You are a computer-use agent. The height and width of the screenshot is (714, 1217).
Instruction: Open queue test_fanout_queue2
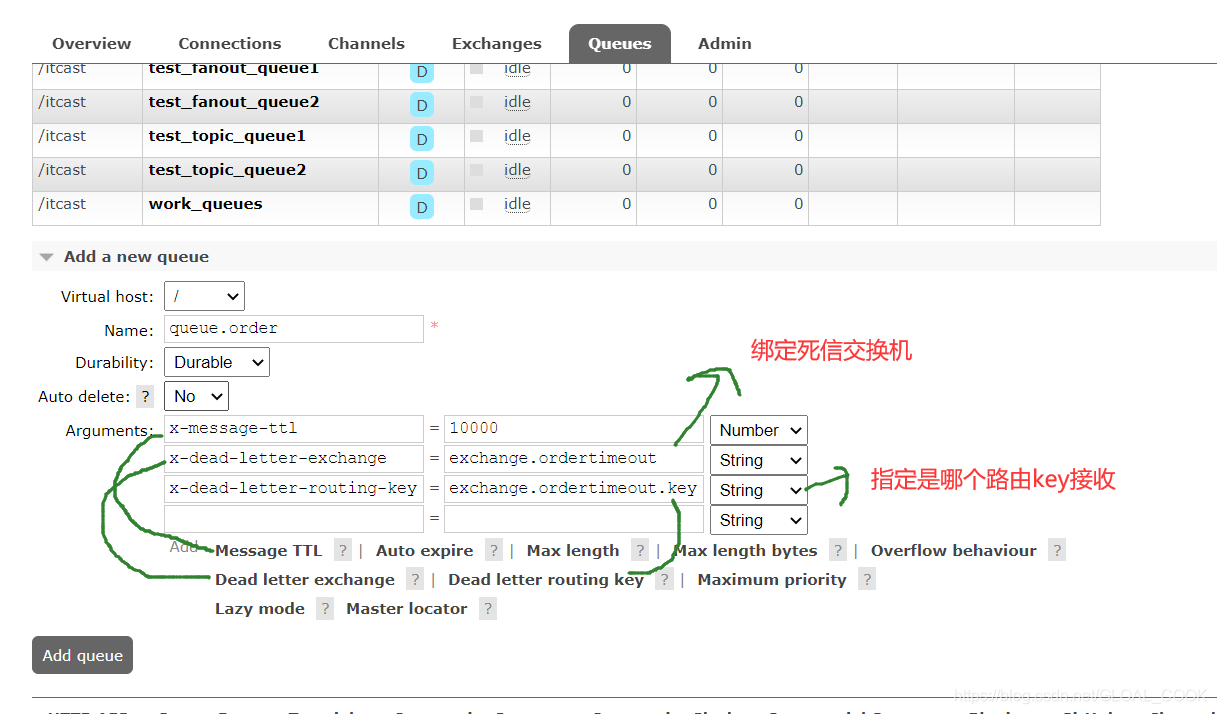point(234,102)
